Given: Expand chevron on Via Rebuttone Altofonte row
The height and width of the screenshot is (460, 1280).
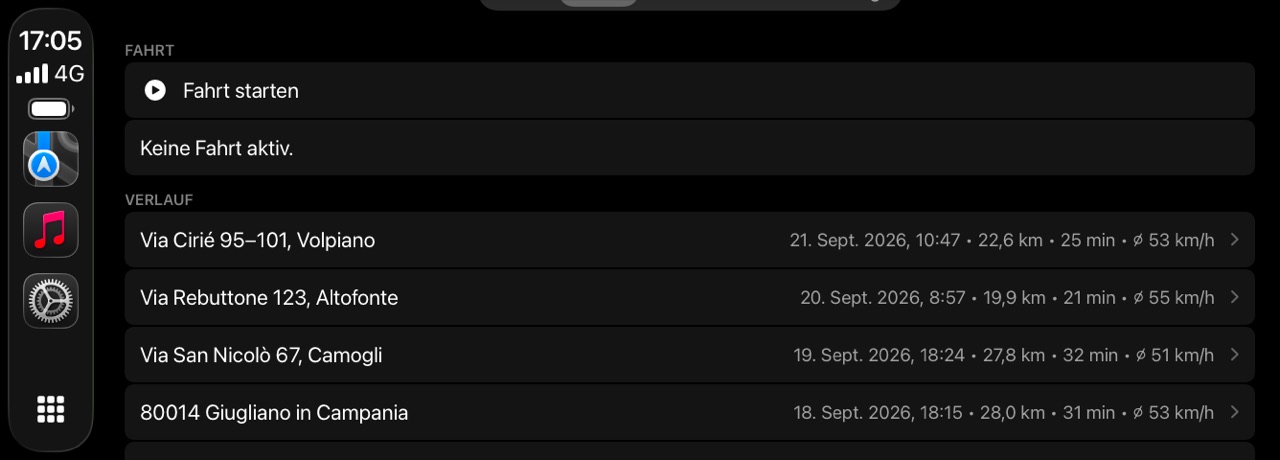Looking at the screenshot, I should click(1235, 298).
